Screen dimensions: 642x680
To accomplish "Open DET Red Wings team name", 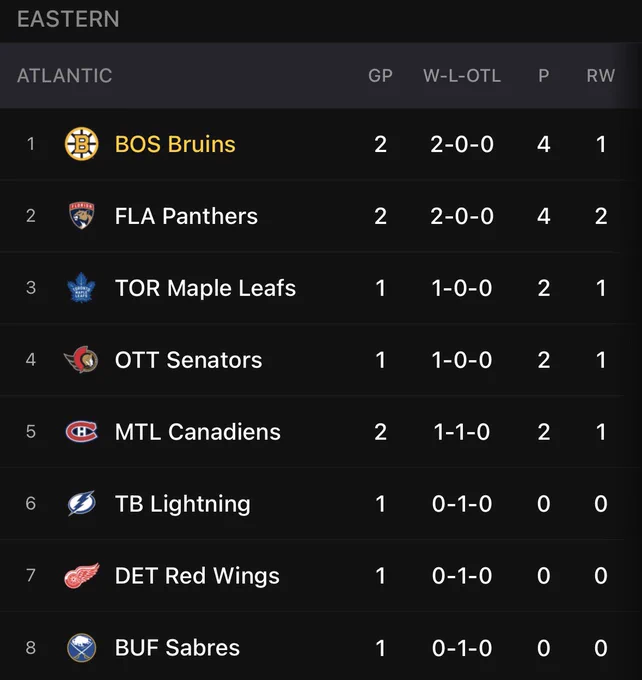I will (x=197, y=576).
